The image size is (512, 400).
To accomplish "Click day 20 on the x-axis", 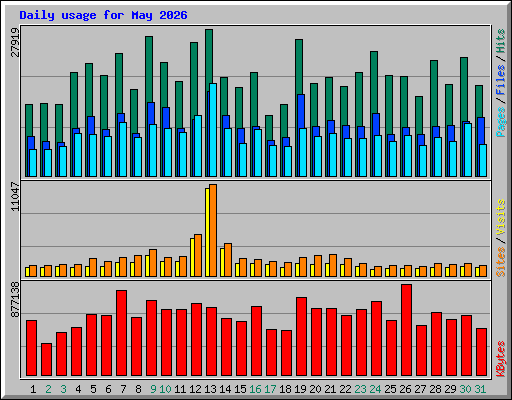I will click(x=315, y=389).
